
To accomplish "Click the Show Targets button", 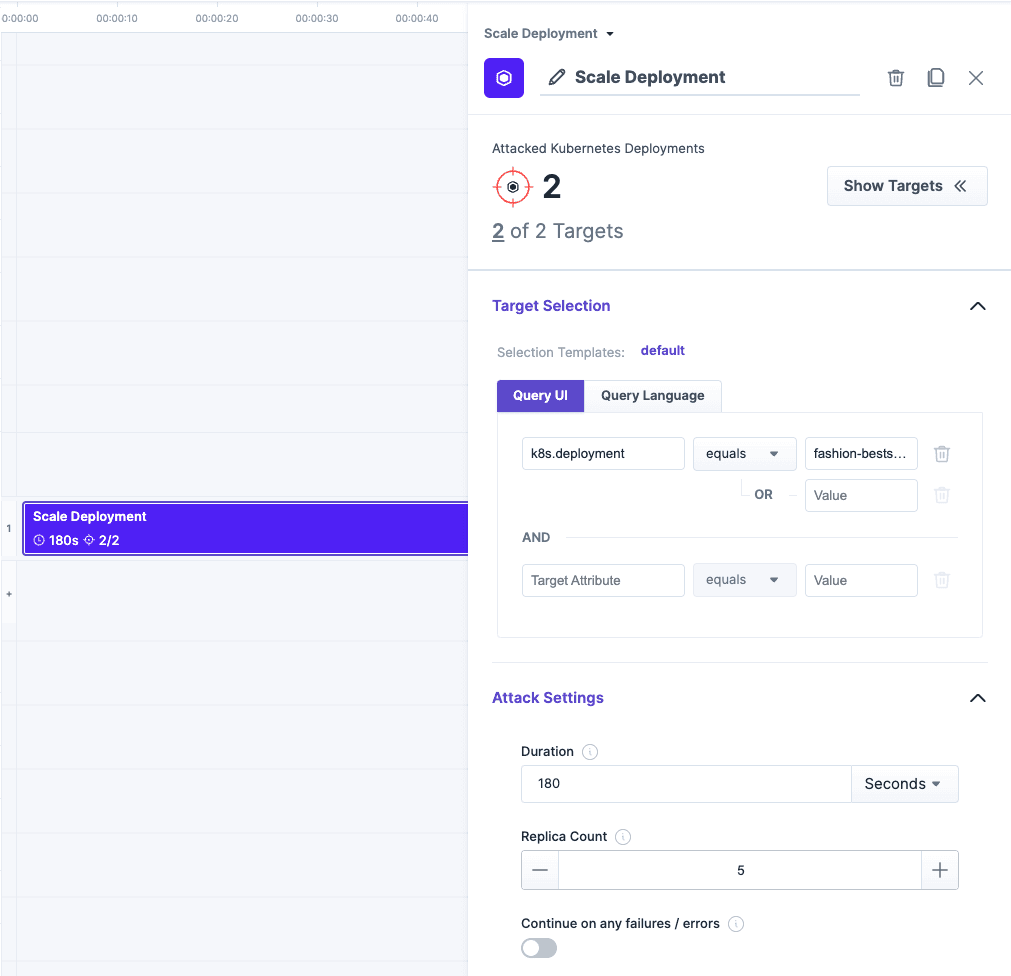I will point(906,186).
